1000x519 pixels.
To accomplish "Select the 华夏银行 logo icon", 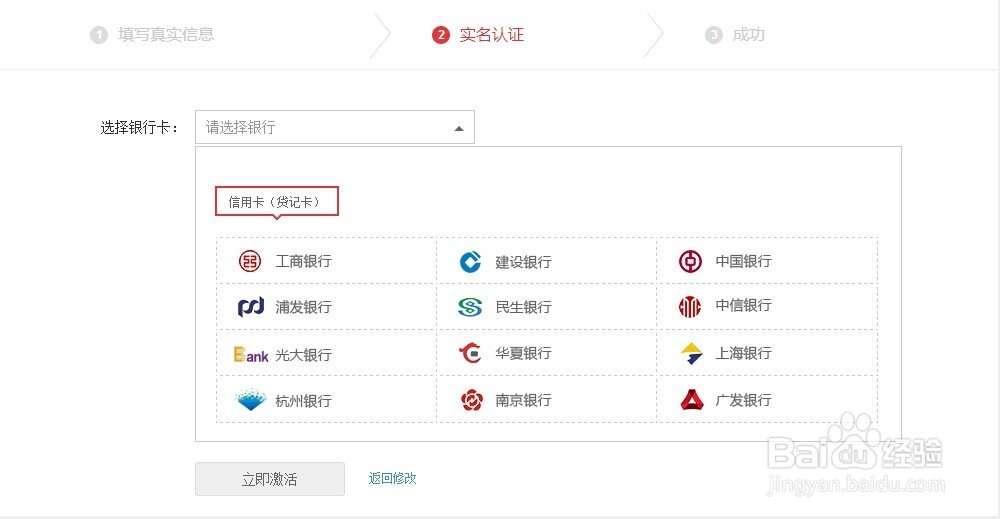I will (470, 353).
